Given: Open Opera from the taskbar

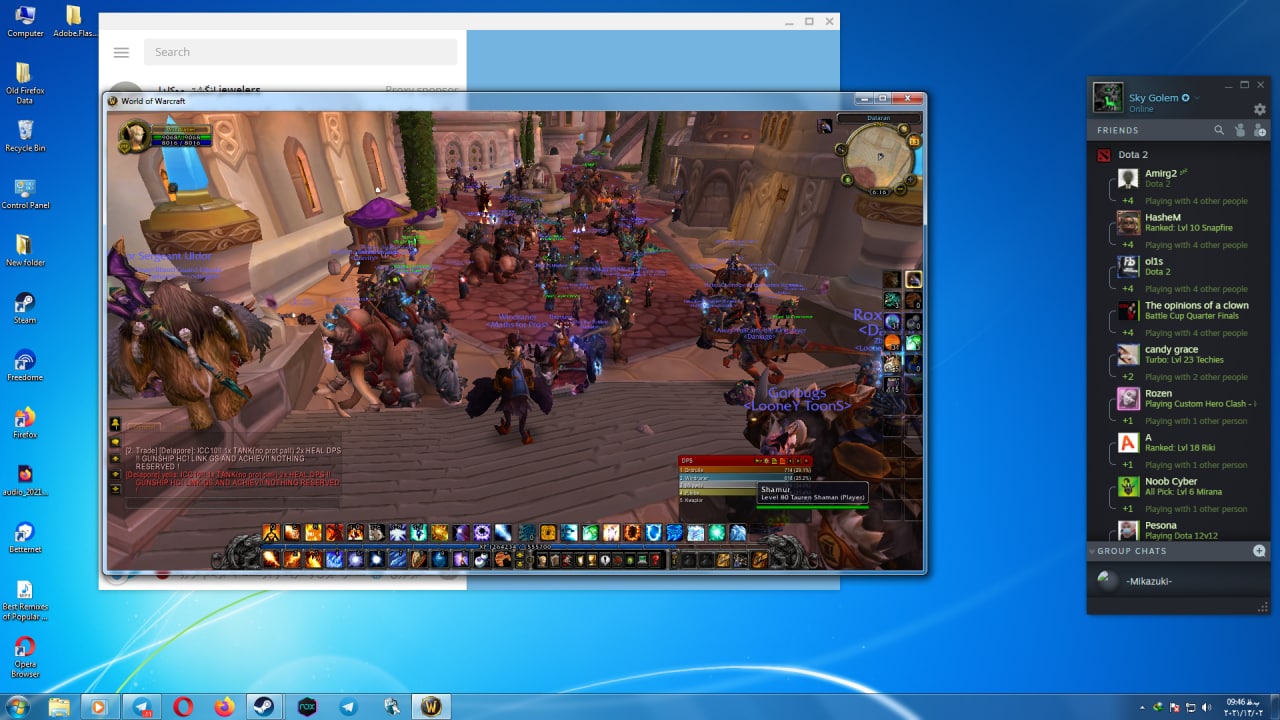Looking at the screenshot, I should 183,706.
